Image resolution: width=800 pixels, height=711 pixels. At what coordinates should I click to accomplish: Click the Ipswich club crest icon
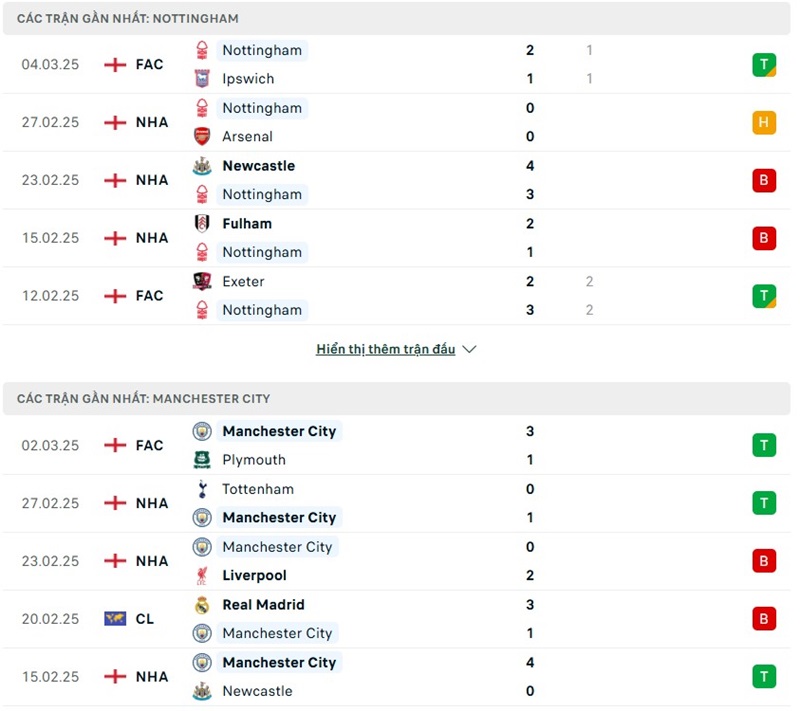203,79
